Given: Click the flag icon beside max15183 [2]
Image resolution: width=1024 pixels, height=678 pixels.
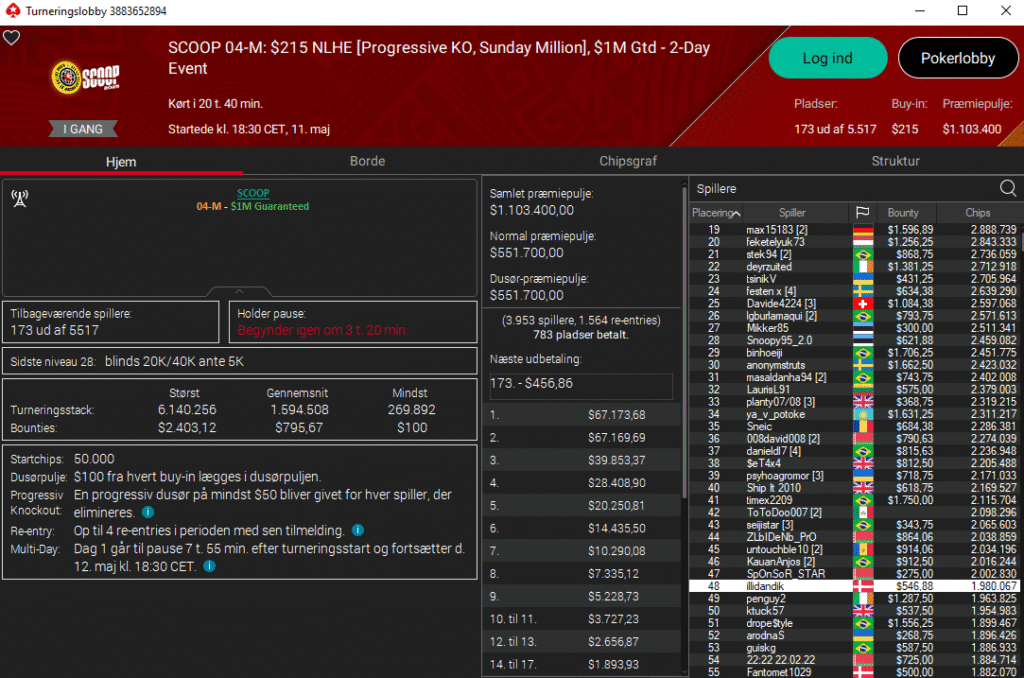Looking at the screenshot, I should [863, 230].
